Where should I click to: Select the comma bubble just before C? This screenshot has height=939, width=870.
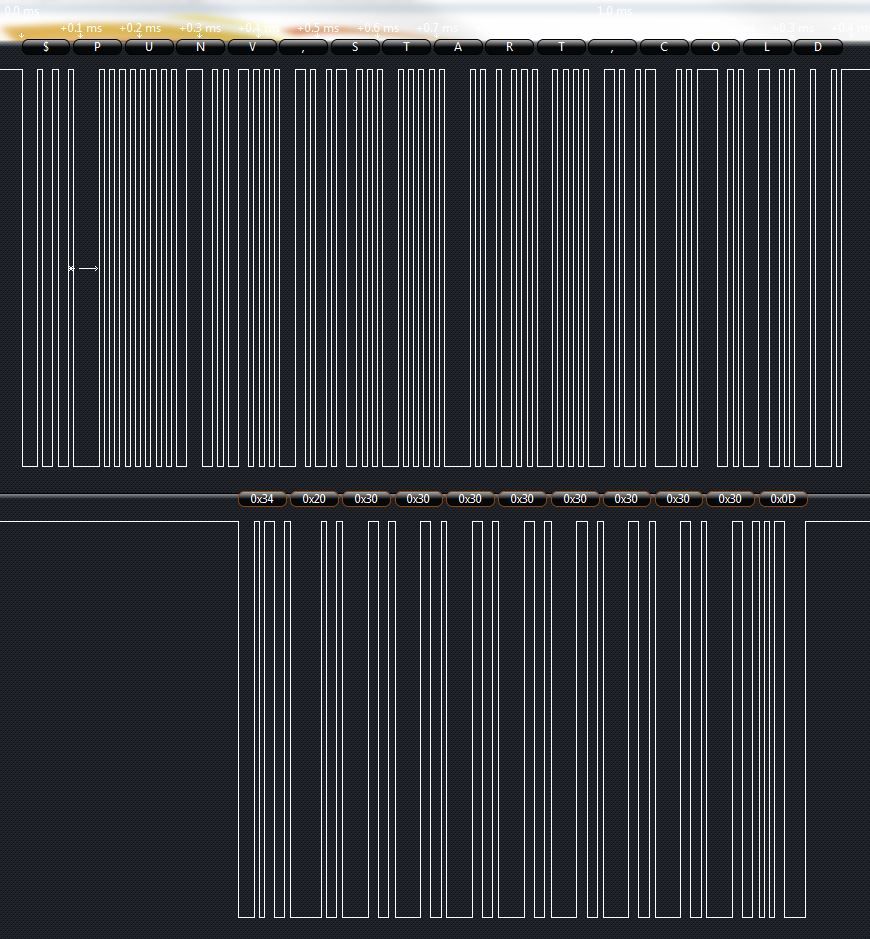[613, 47]
